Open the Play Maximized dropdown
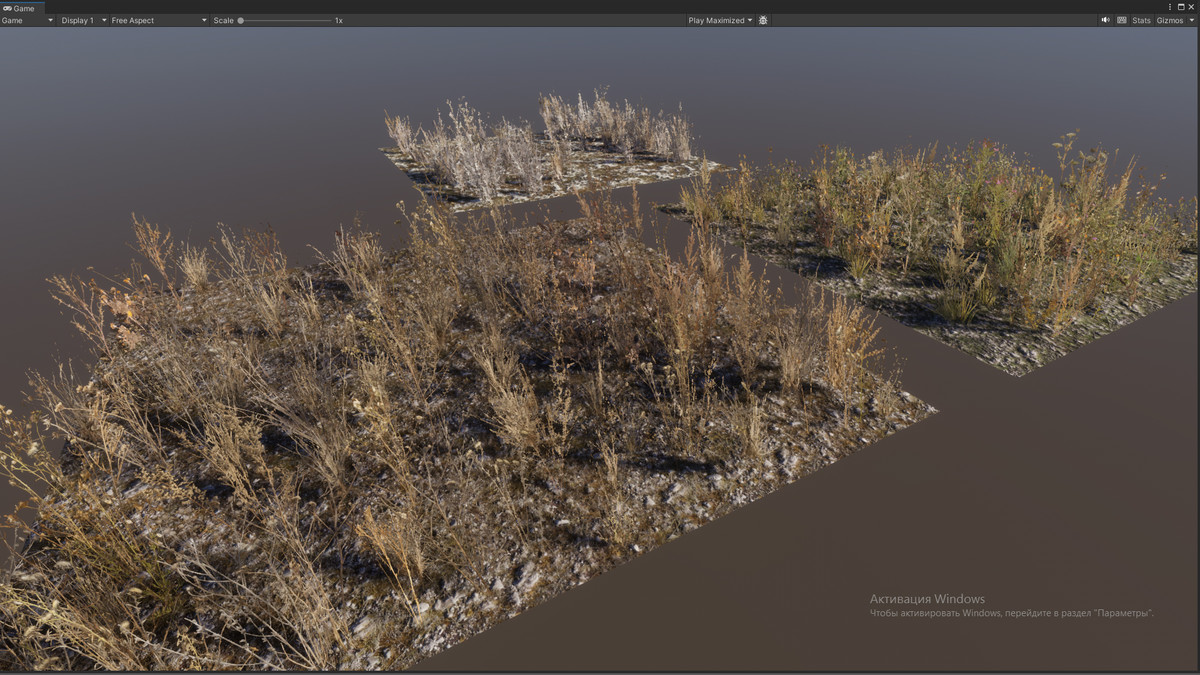This screenshot has width=1200, height=675. pos(721,20)
